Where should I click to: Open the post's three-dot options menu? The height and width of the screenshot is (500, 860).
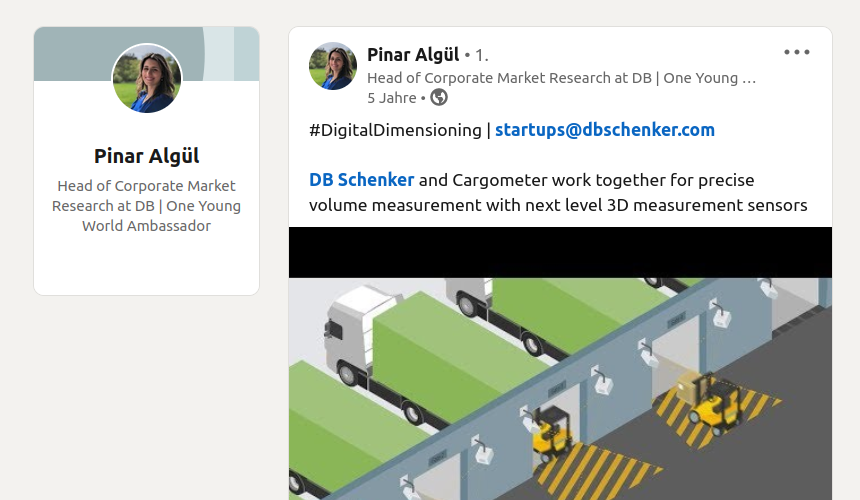pyautogui.click(x=796, y=52)
